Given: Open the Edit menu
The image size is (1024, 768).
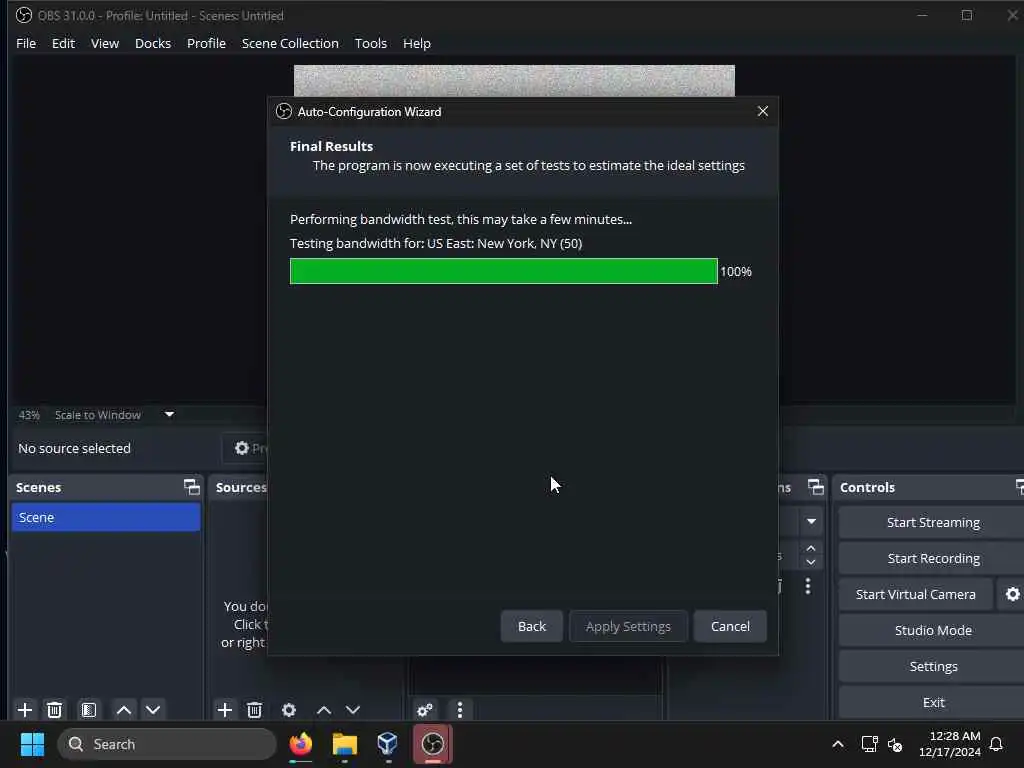Looking at the screenshot, I should pyautogui.click(x=63, y=43).
